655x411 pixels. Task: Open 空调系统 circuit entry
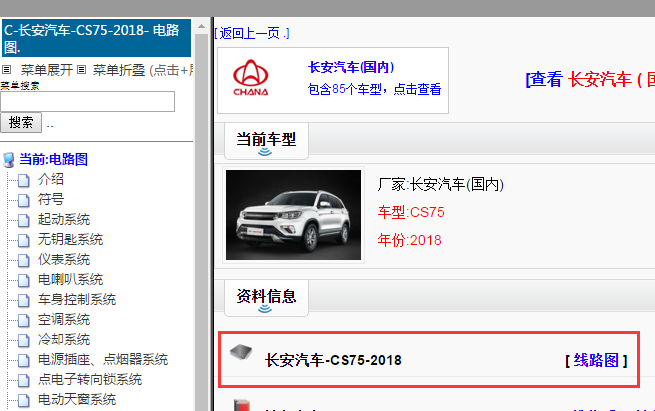pos(64,320)
